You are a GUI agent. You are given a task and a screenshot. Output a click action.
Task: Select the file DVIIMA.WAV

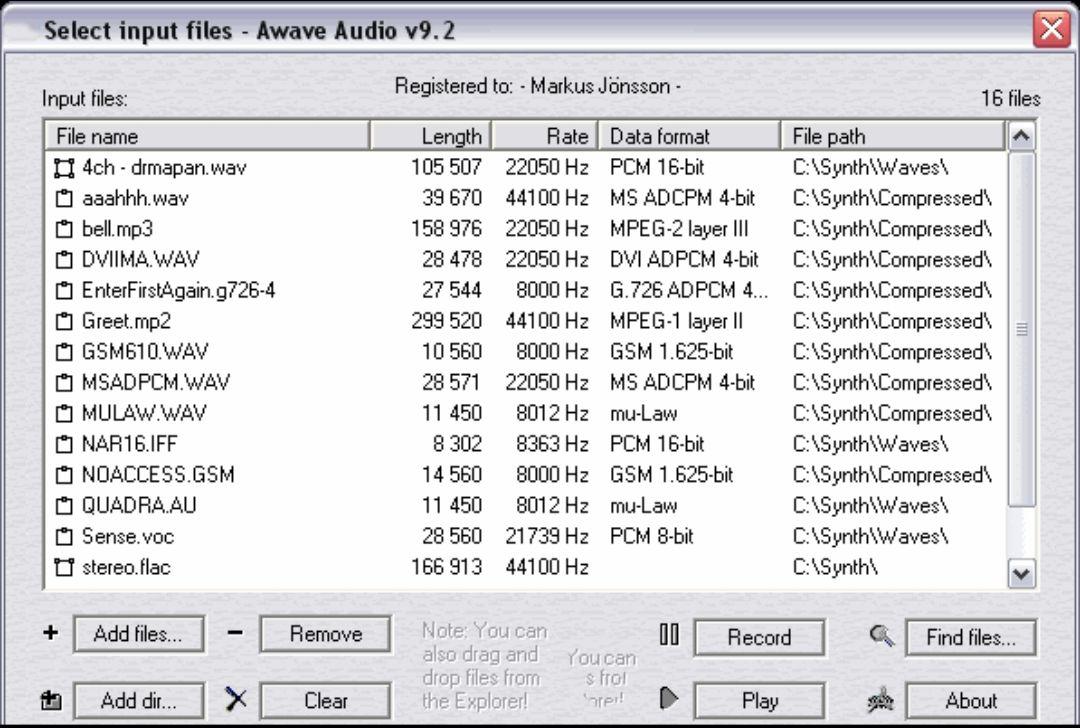[x=141, y=260]
